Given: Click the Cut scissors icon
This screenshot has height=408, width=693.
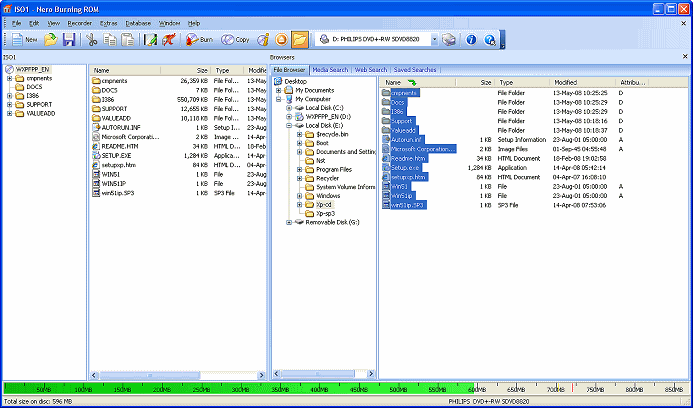Looking at the screenshot, I should click(x=91, y=40).
